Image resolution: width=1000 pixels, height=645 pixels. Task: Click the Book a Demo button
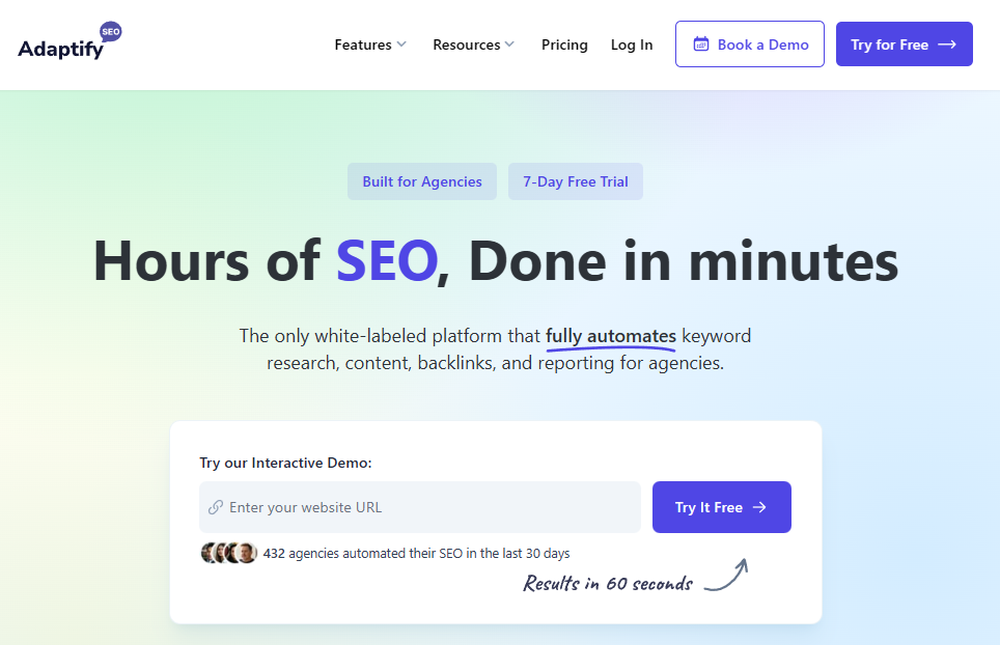[749, 44]
